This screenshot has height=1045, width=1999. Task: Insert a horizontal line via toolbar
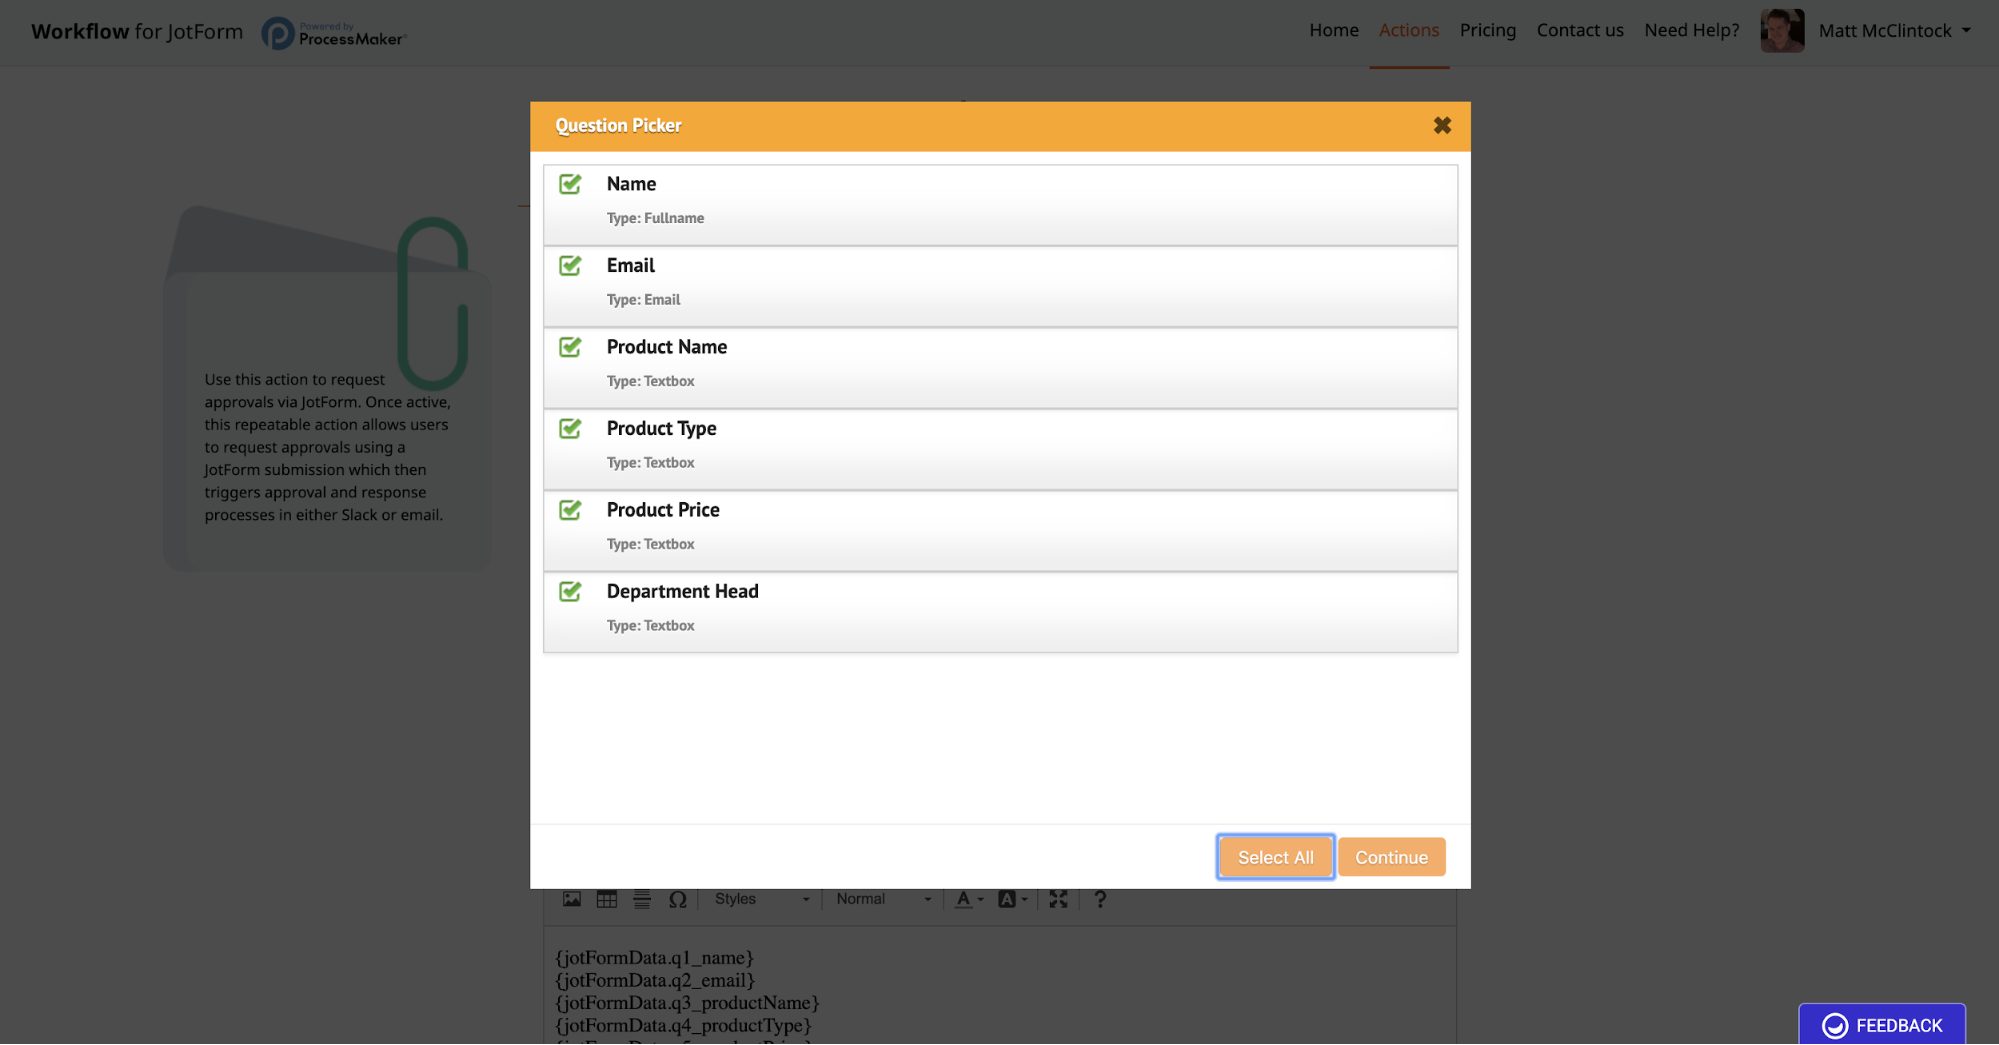coord(642,899)
